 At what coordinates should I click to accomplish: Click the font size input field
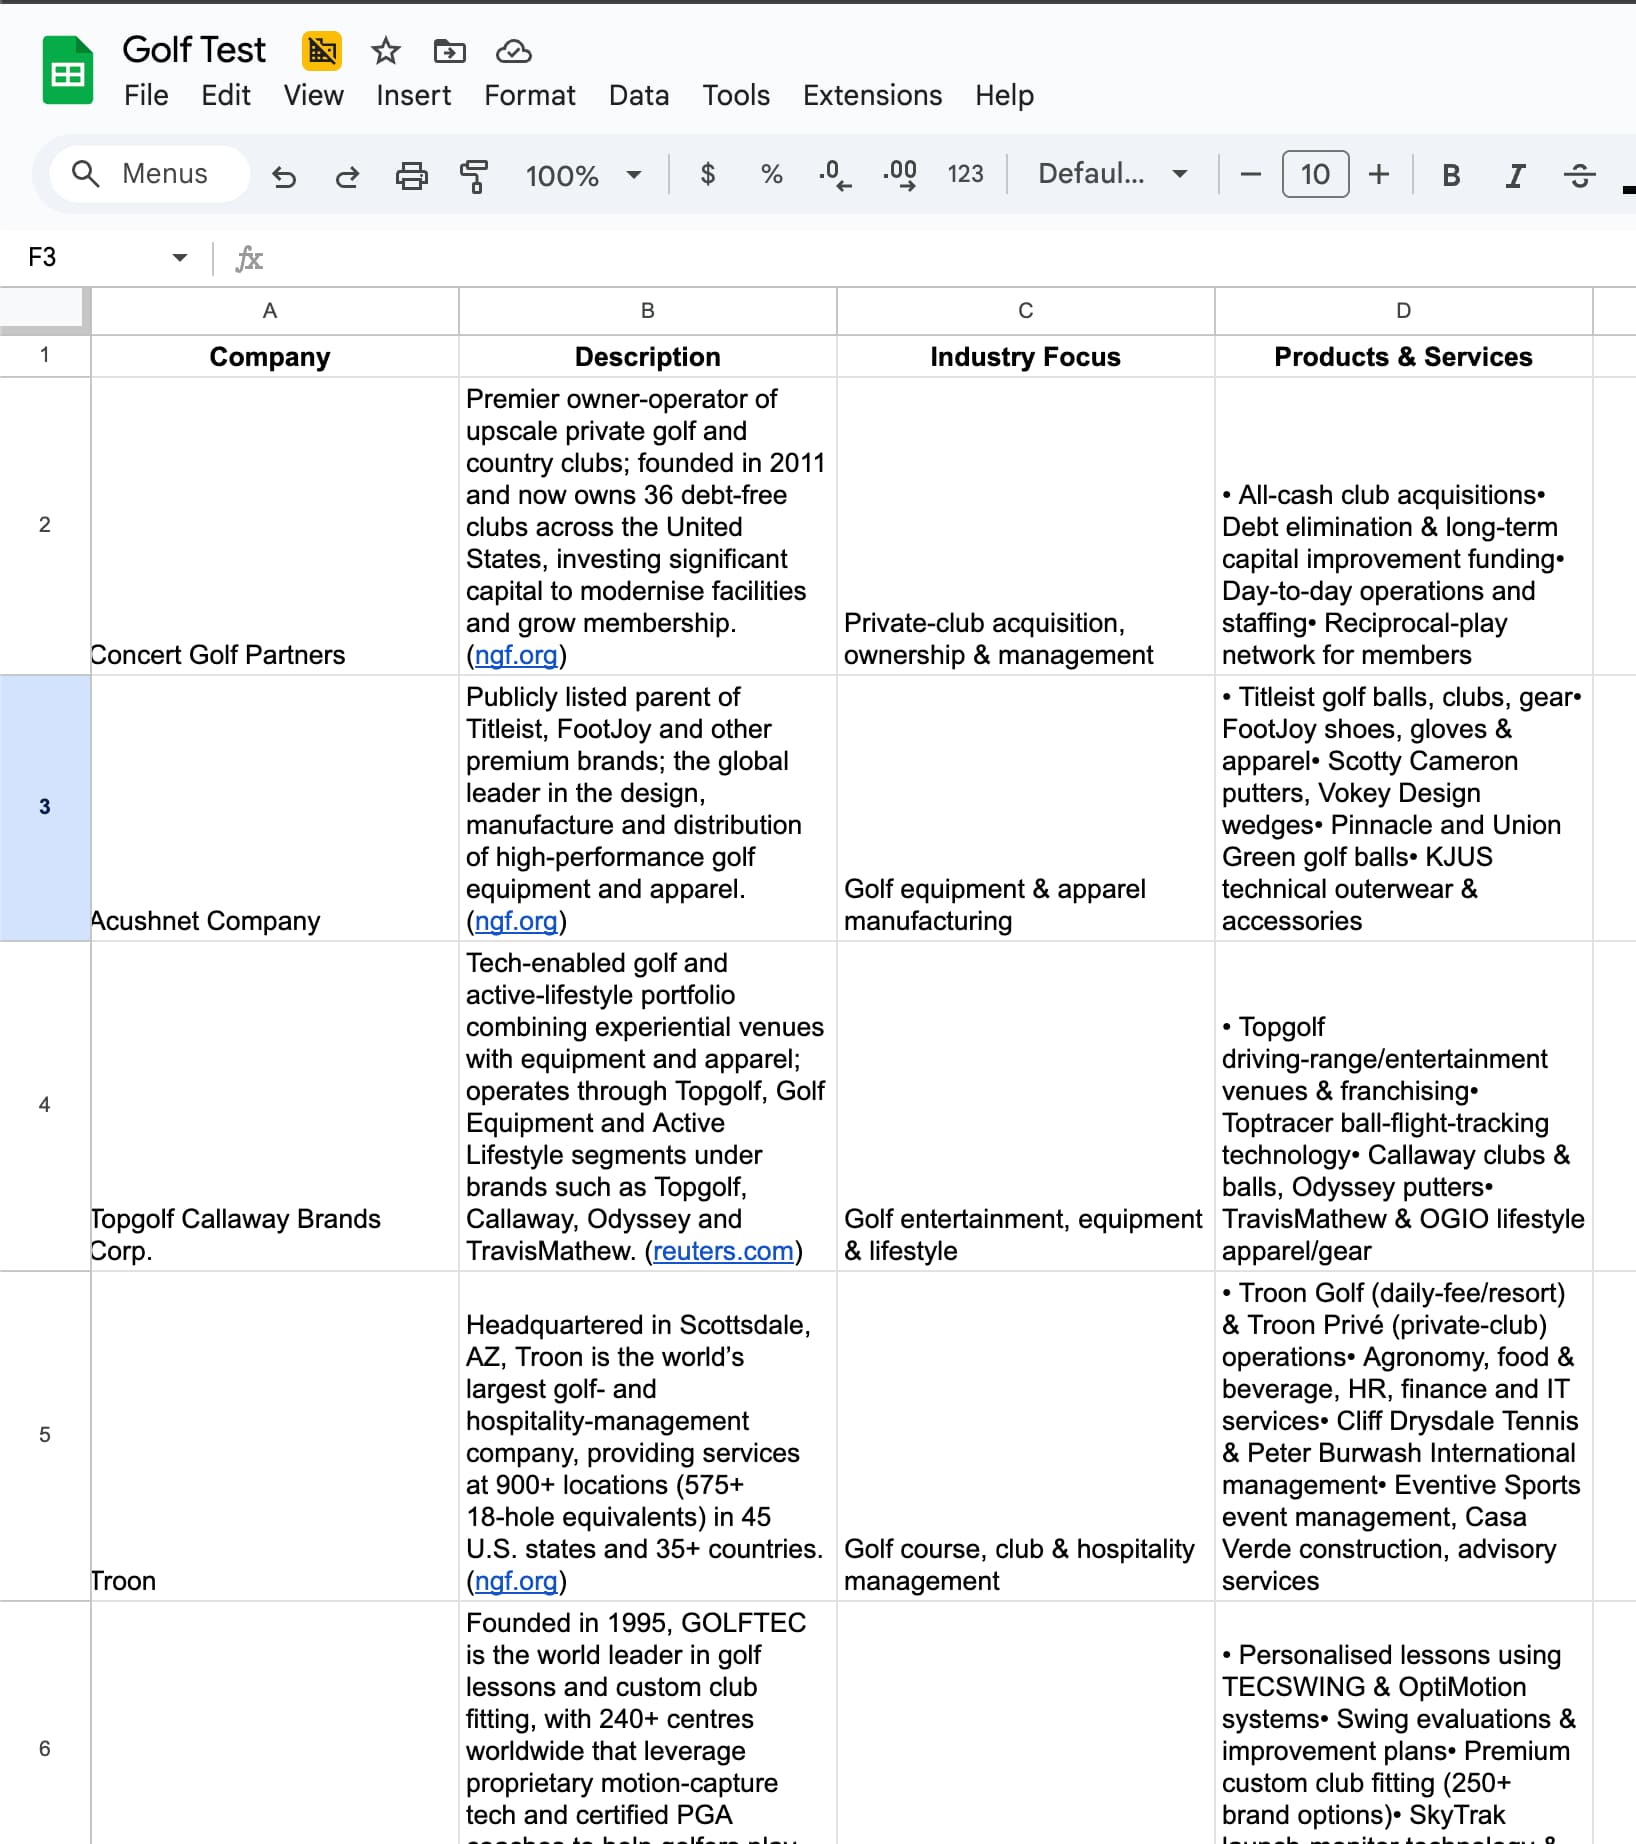1315,174
